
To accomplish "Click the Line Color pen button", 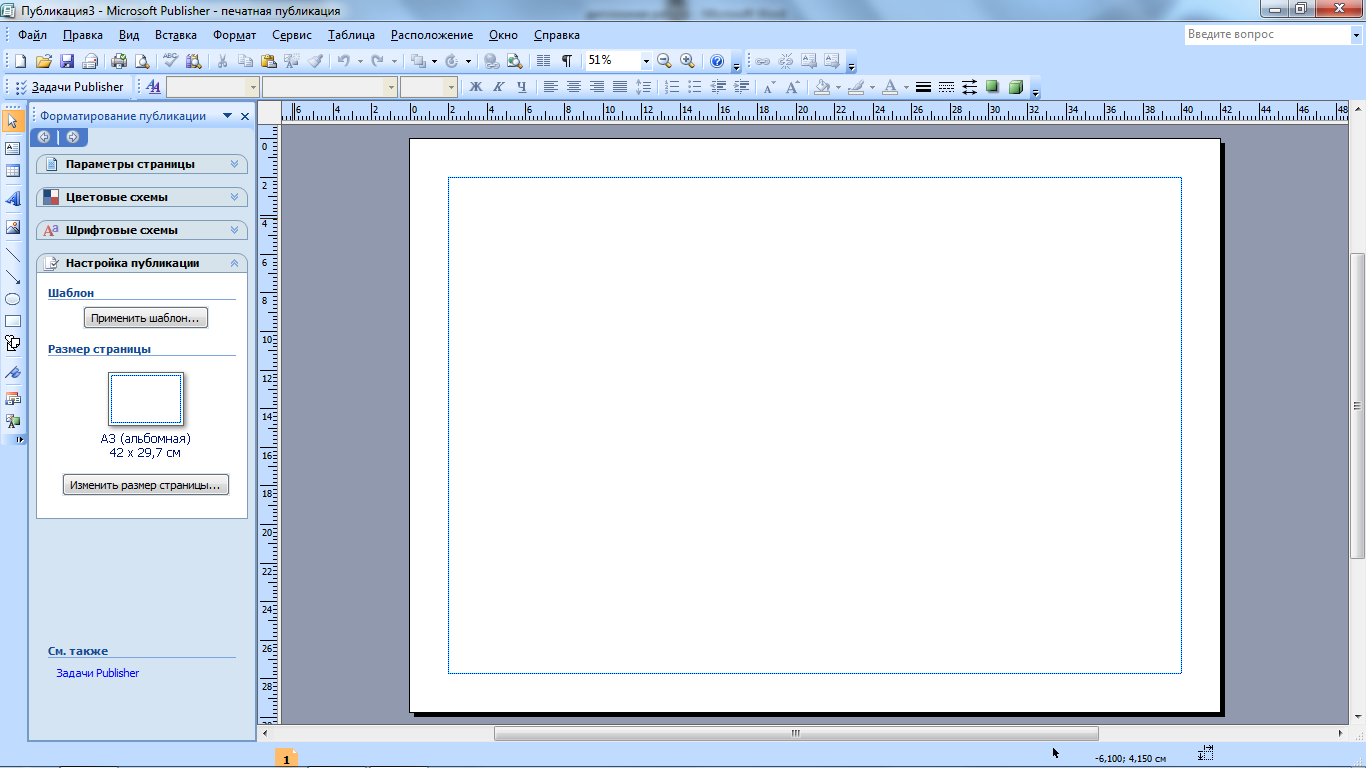I will (x=855, y=87).
